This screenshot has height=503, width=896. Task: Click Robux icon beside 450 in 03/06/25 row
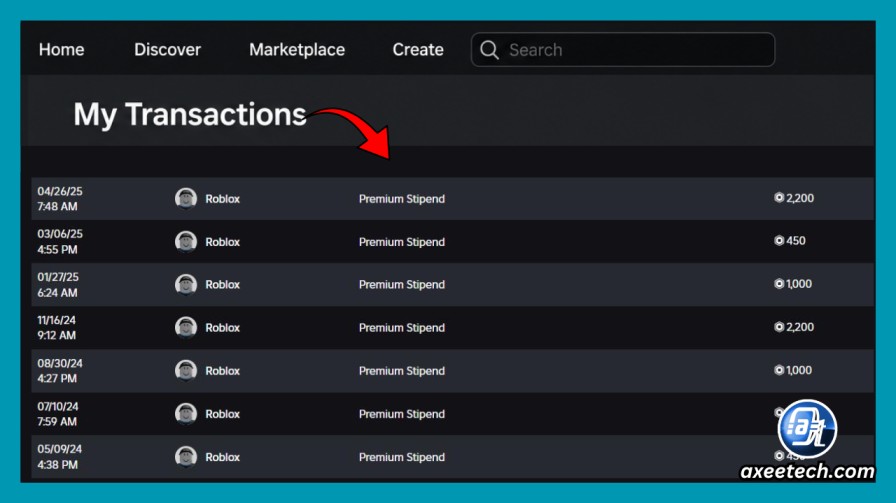[779, 241]
